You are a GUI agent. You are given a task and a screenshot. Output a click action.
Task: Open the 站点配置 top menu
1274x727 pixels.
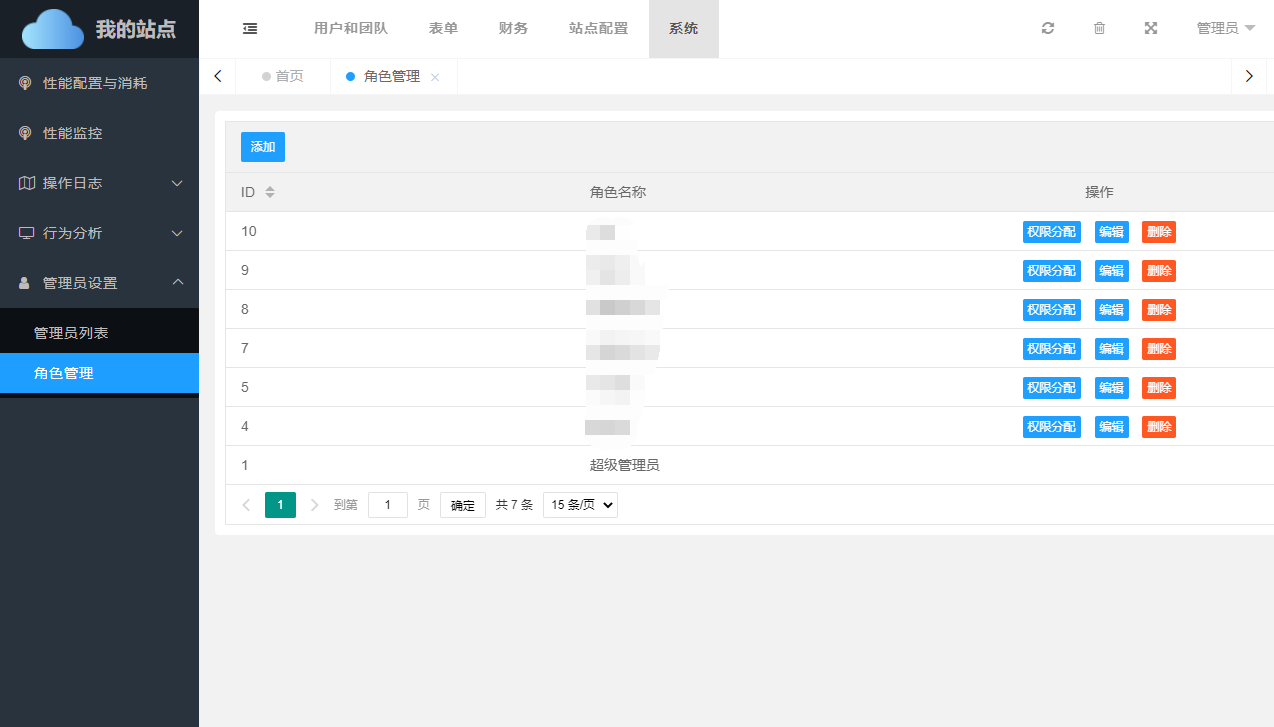pyautogui.click(x=598, y=29)
